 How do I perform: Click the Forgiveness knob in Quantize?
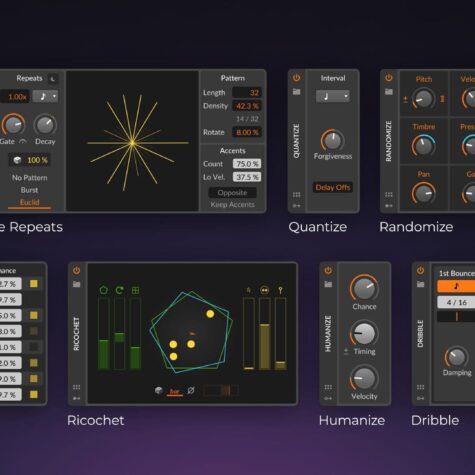[x=332, y=140]
